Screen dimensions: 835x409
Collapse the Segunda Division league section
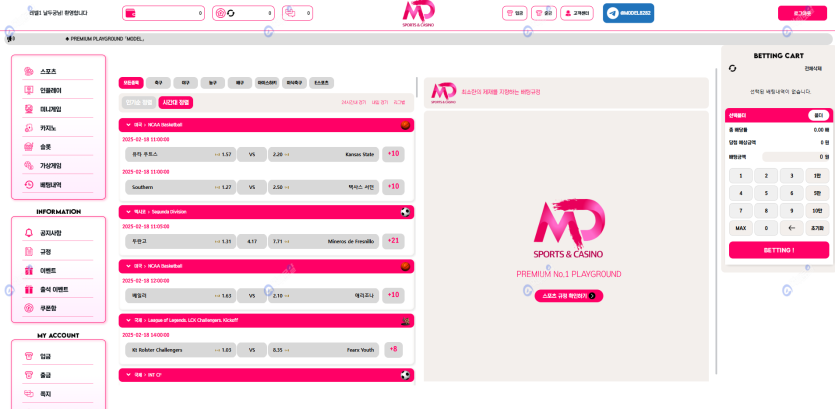(128, 212)
